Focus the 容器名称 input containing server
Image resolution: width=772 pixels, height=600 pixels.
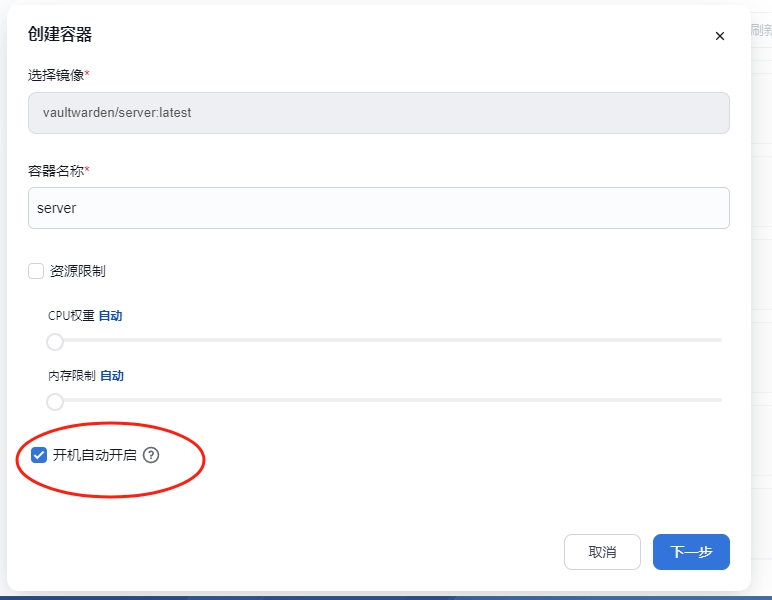pyautogui.click(x=378, y=208)
